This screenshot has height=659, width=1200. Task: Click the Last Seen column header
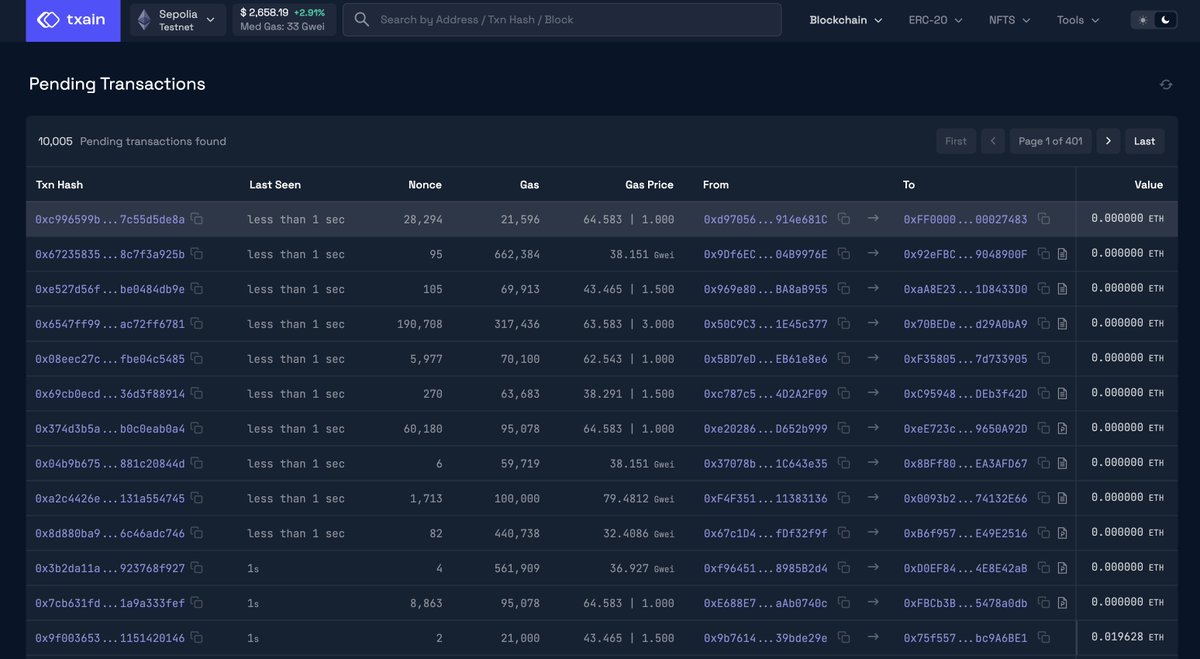(x=275, y=185)
